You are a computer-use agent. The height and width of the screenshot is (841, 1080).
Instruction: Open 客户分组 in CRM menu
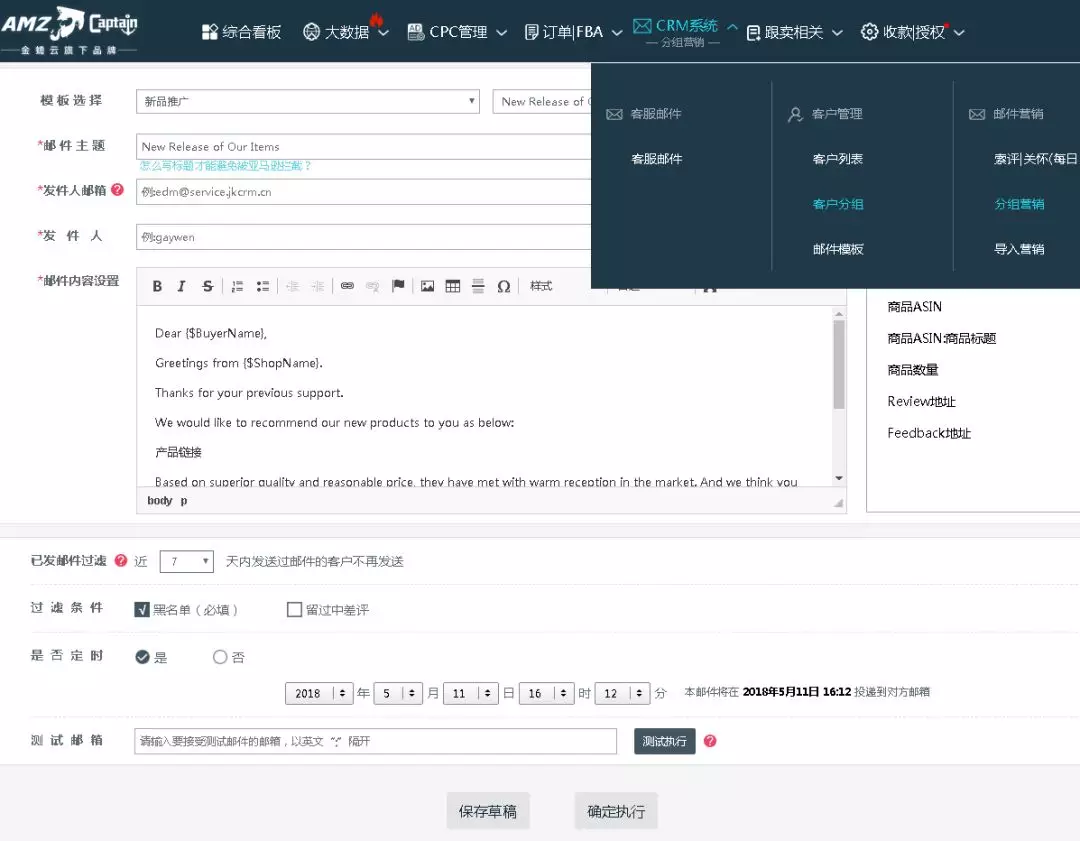(838, 204)
